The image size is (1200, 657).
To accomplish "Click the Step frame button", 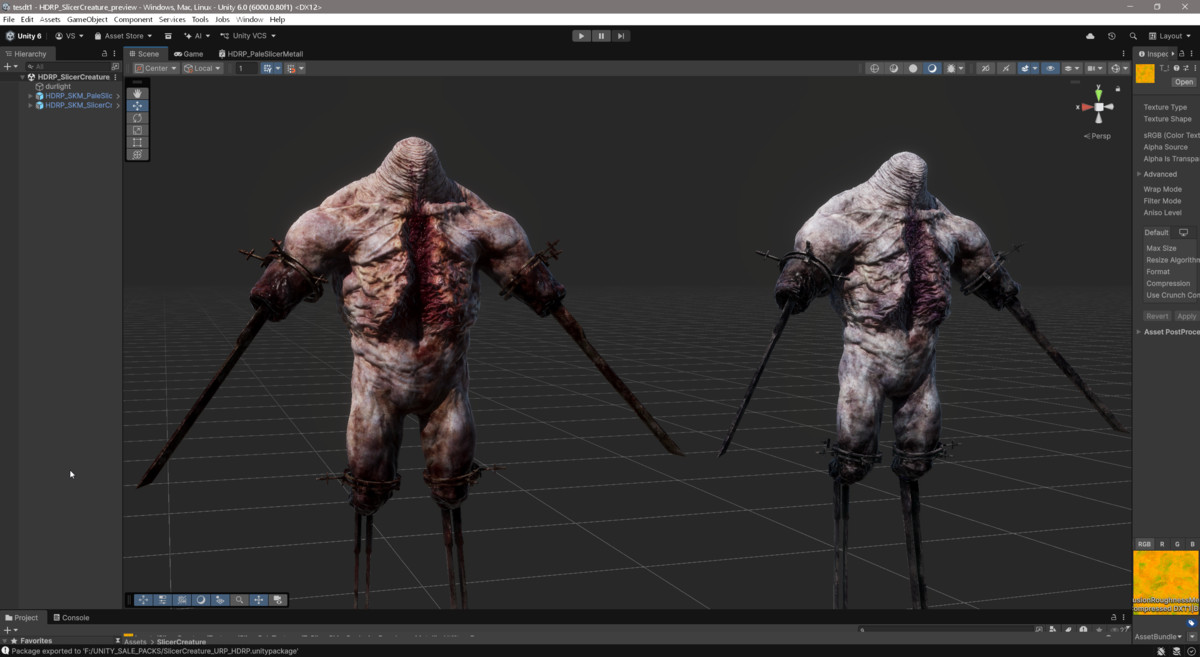I will (x=621, y=36).
